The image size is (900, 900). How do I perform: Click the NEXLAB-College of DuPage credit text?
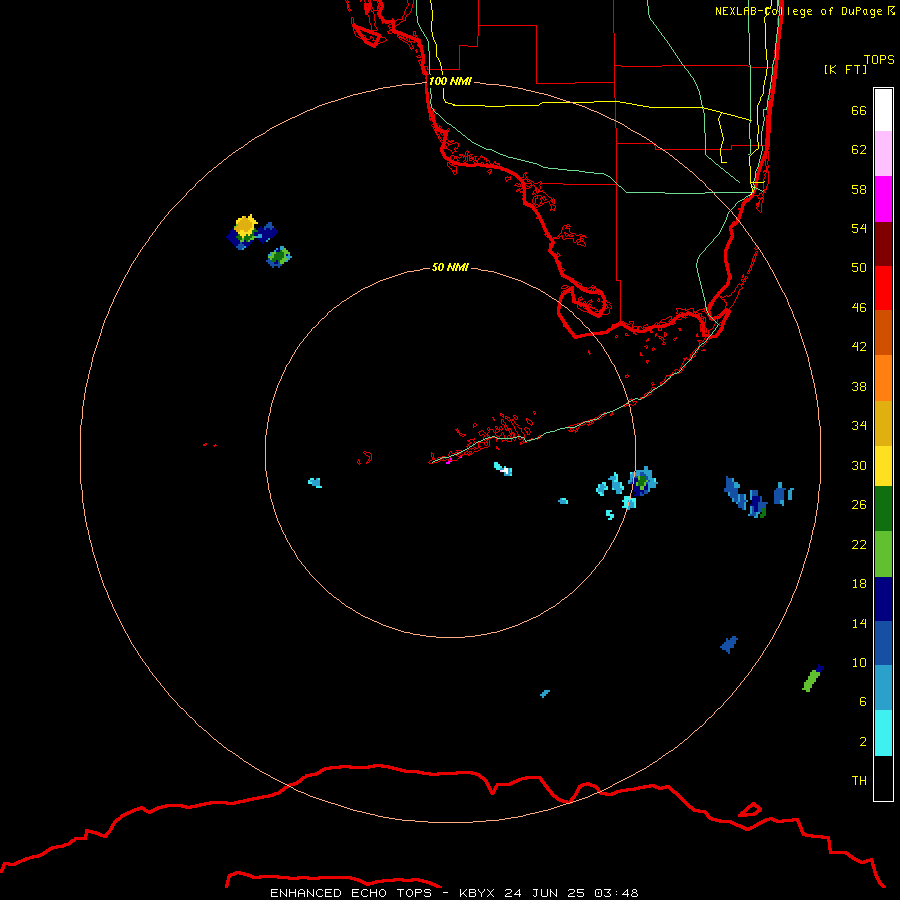point(798,11)
